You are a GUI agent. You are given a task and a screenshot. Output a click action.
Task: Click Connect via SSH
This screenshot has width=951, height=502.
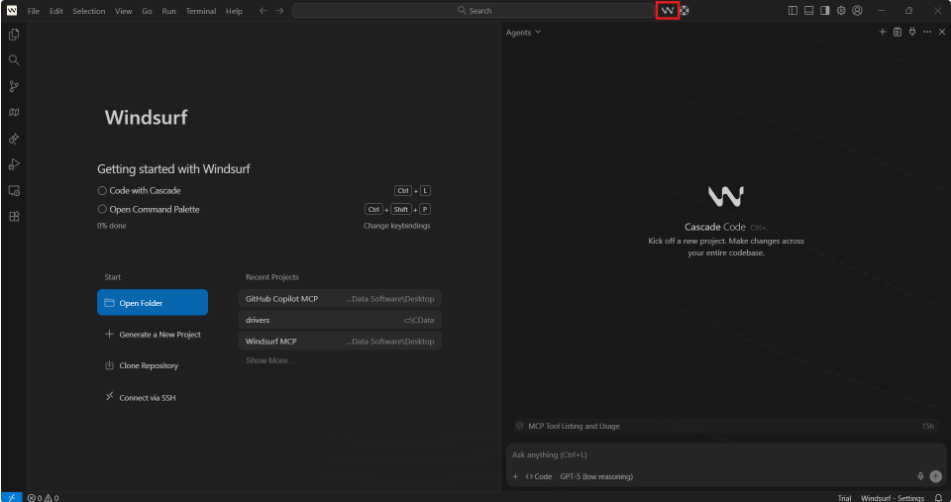[141, 398]
